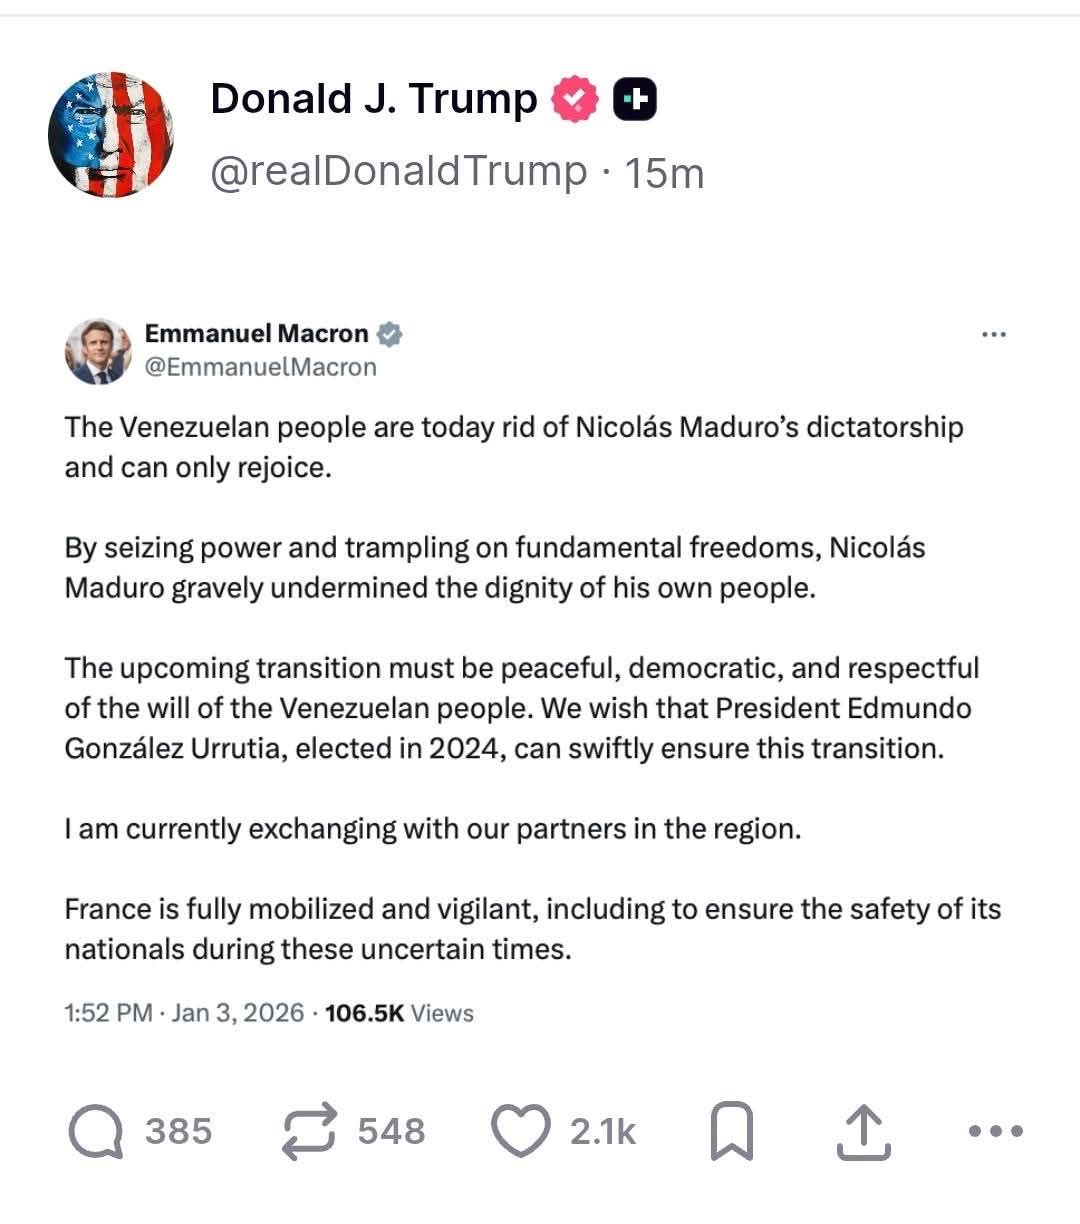Viewport: 1080px width, 1224px height.
Task: Open the post's bottom more-options menu
Action: (996, 1132)
